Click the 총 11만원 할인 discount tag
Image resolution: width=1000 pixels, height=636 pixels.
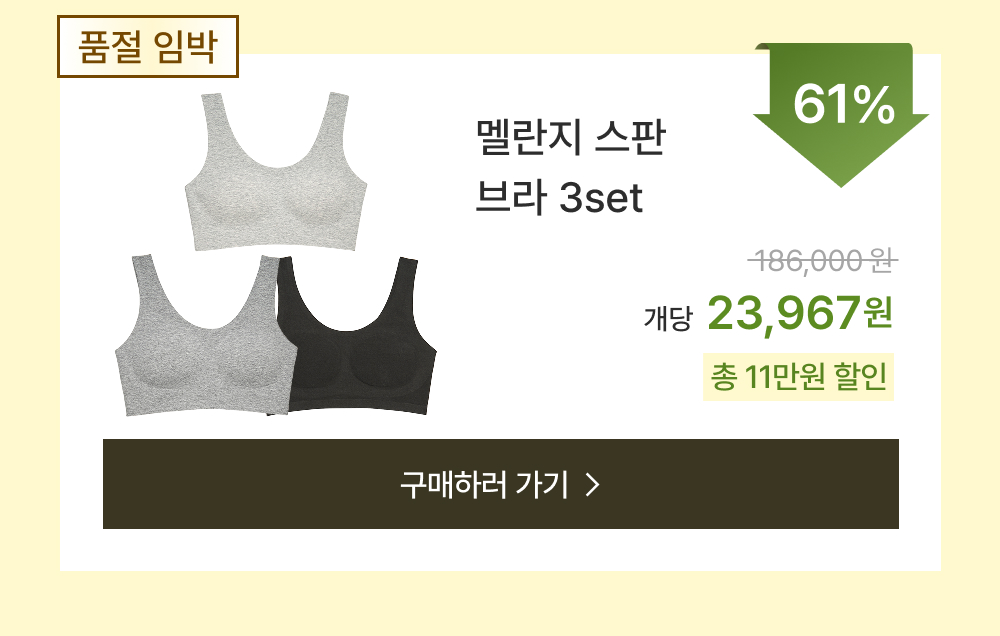tap(798, 376)
